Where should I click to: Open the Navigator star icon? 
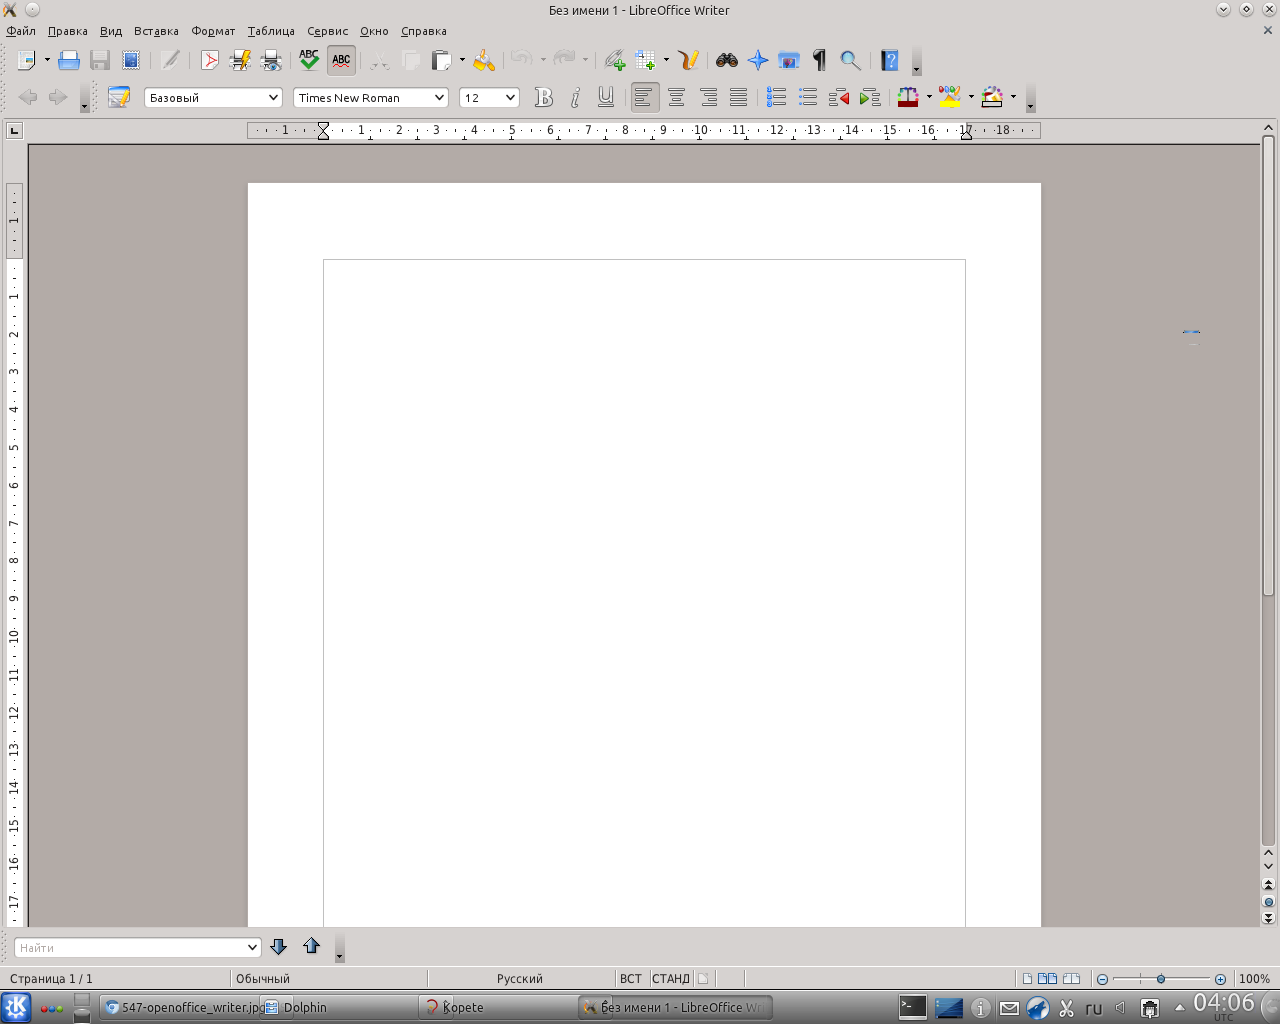(758, 60)
